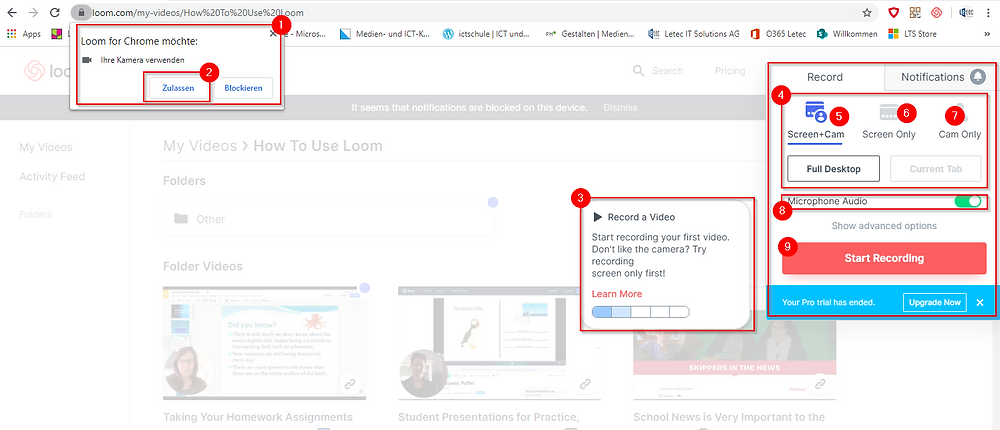Select Full Desktop capture option
The height and width of the screenshot is (430, 1000).
(x=834, y=169)
